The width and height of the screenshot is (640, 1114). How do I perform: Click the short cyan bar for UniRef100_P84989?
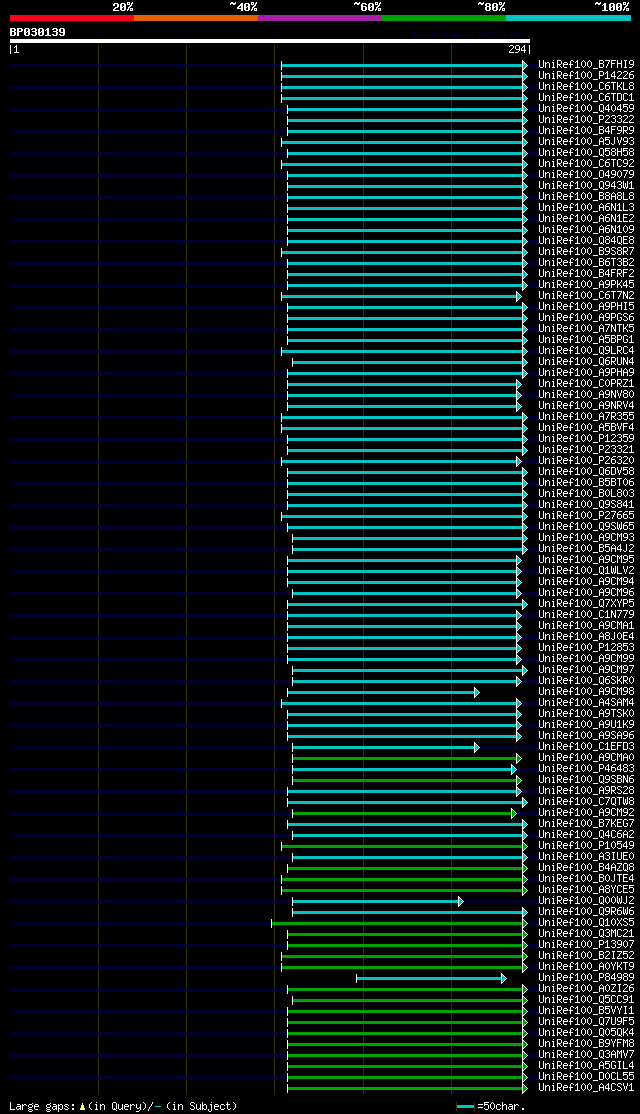(431, 978)
